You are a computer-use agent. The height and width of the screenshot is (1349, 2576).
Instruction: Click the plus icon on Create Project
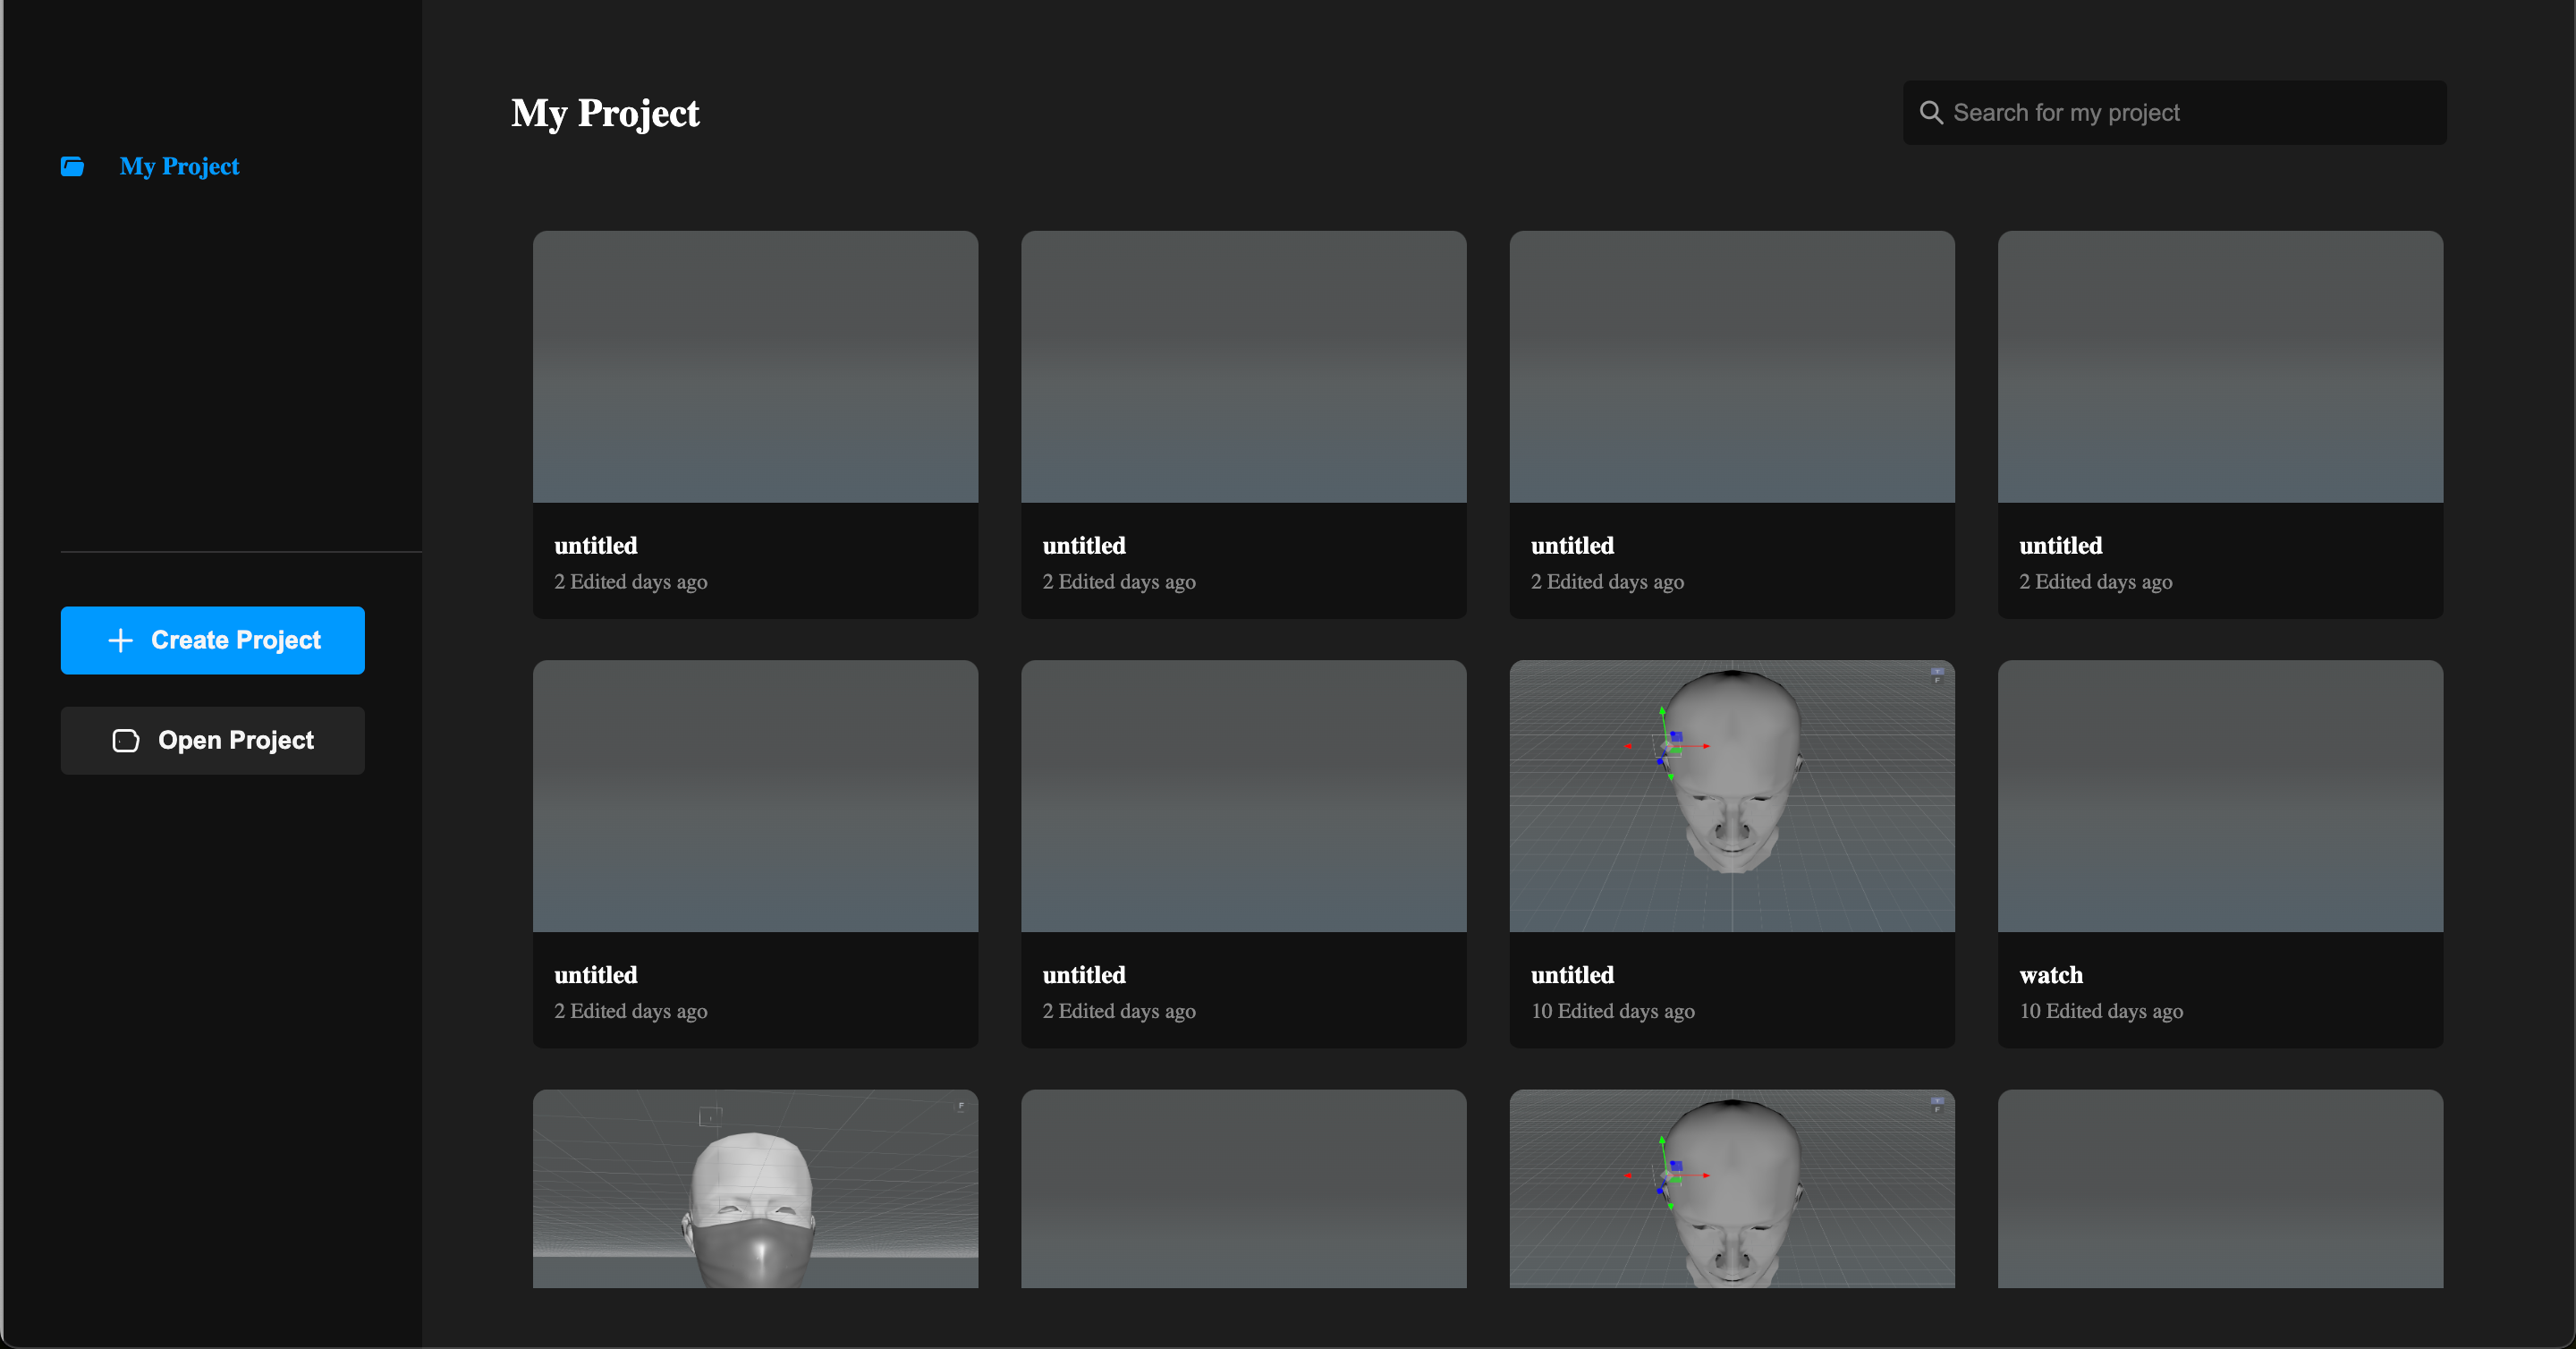click(x=120, y=640)
